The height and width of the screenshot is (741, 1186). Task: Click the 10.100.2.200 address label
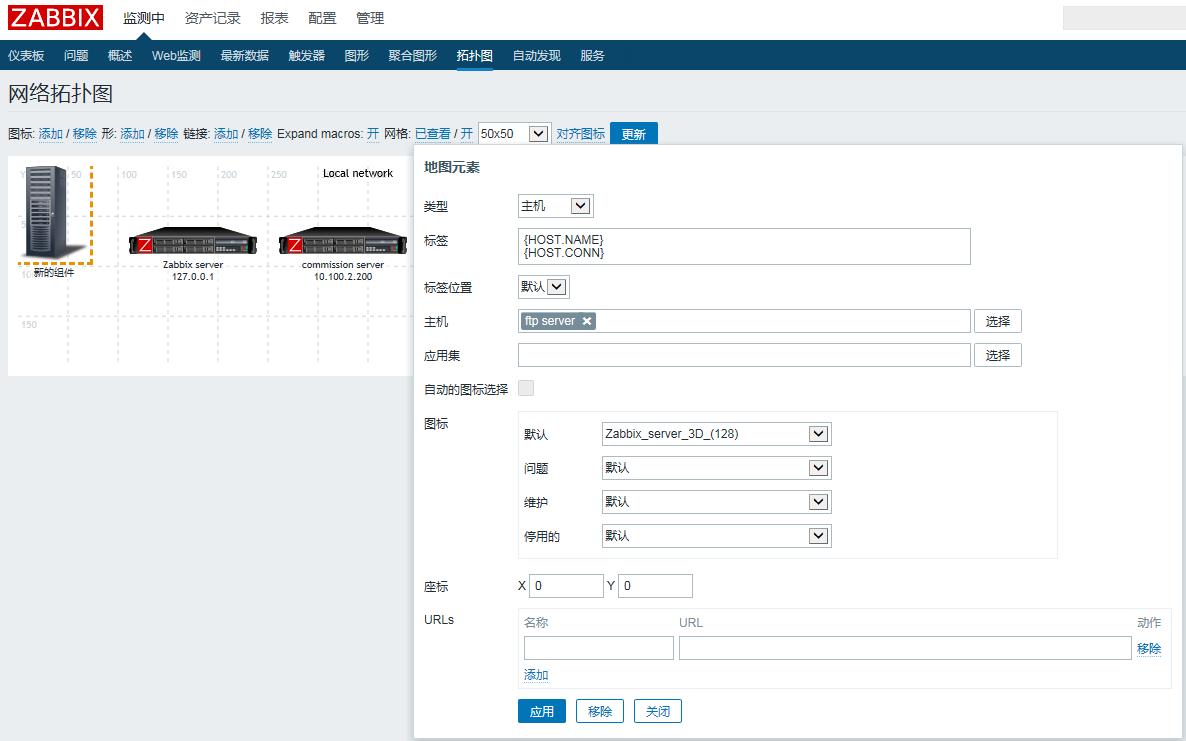pos(343,277)
